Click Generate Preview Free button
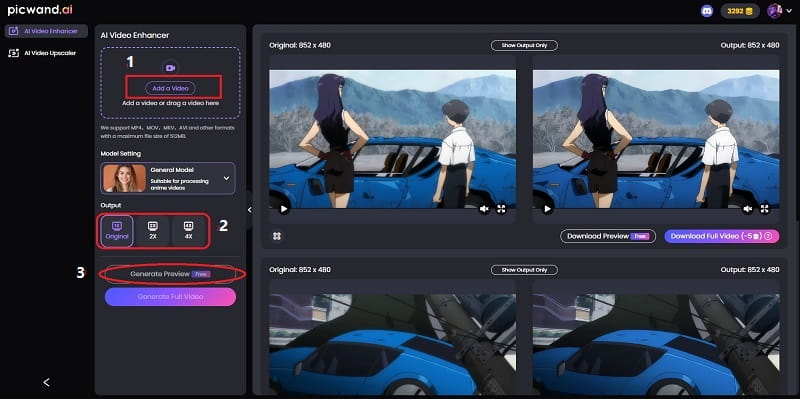The height and width of the screenshot is (399, 800). click(170, 274)
